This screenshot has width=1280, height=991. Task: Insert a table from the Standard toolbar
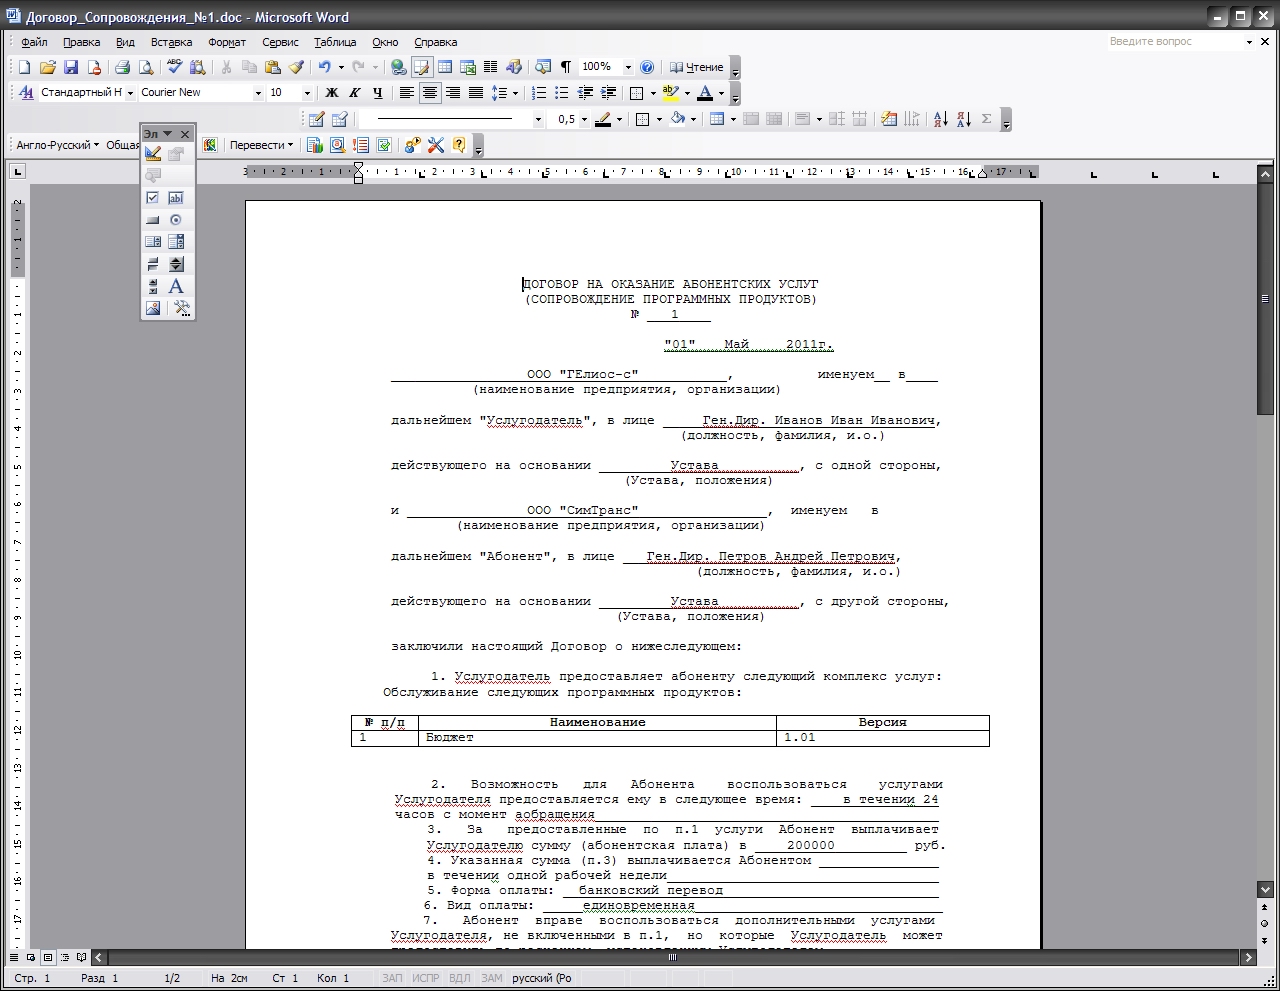point(445,67)
